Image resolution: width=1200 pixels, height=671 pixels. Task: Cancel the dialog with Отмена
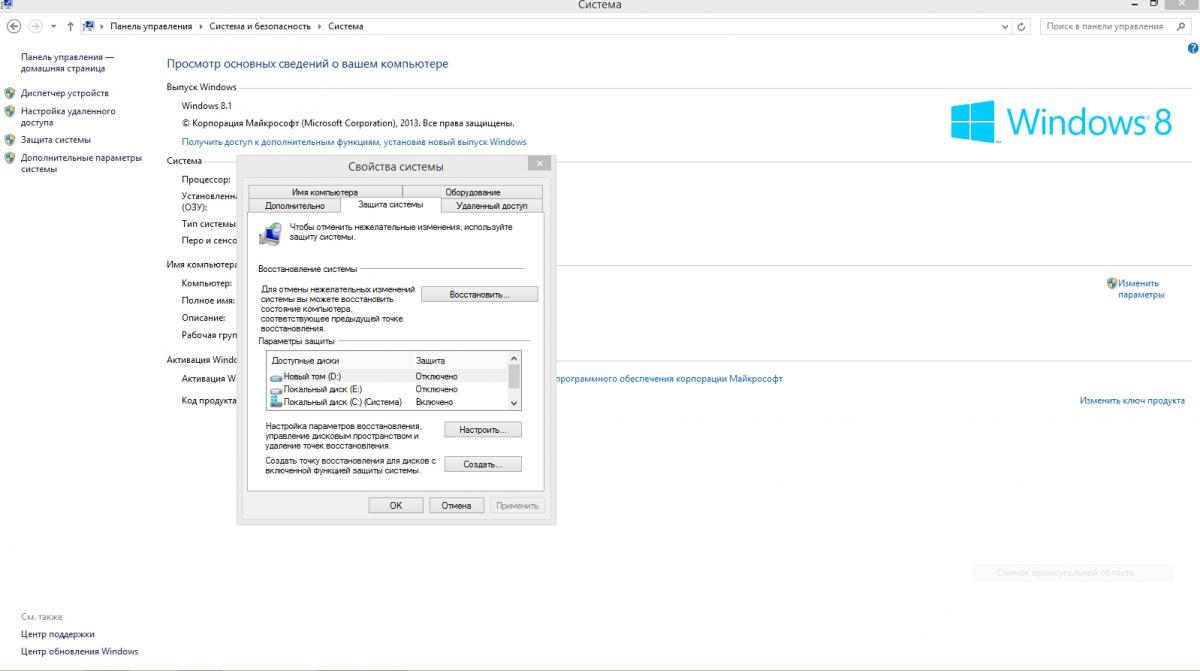click(456, 505)
